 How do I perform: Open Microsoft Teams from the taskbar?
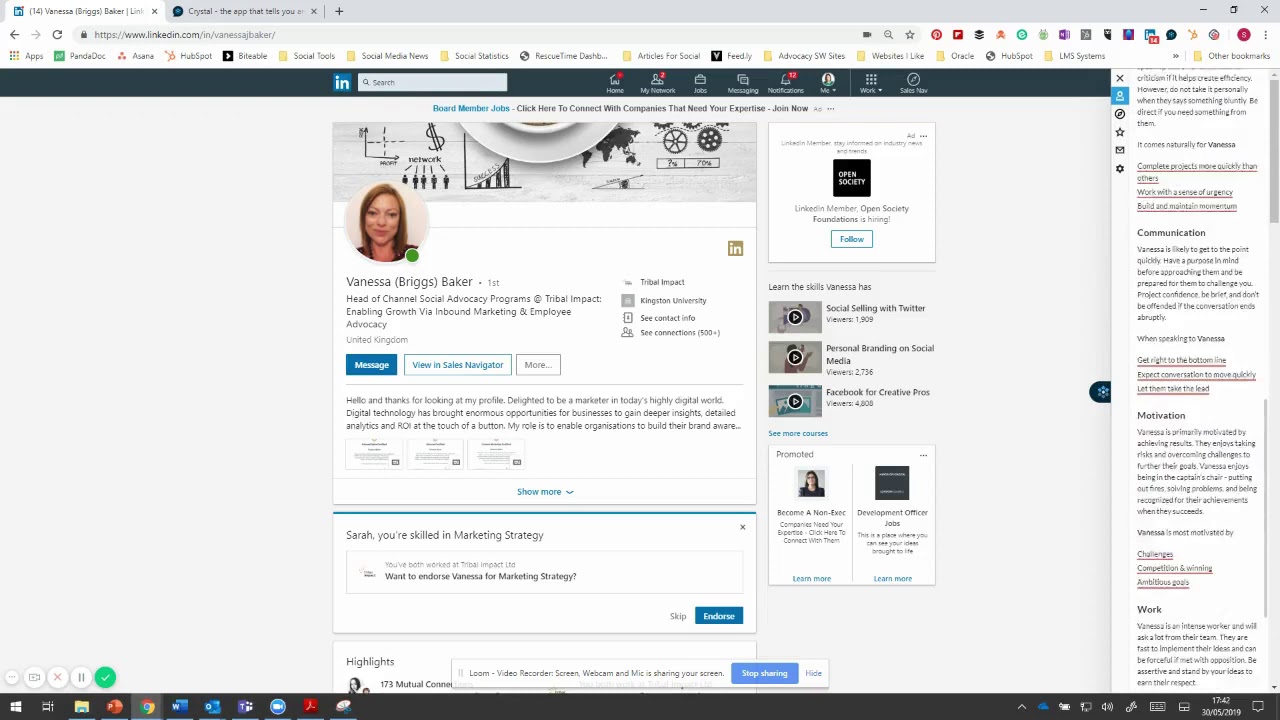[x=245, y=707]
